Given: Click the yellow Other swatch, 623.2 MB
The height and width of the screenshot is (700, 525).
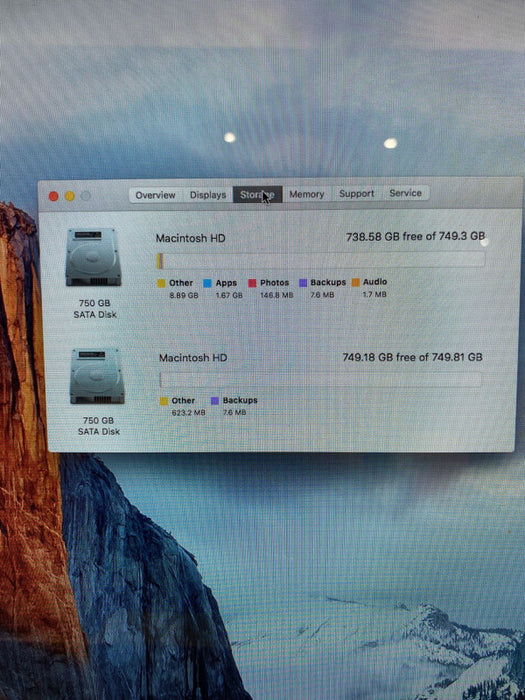Looking at the screenshot, I should pyautogui.click(x=164, y=401).
